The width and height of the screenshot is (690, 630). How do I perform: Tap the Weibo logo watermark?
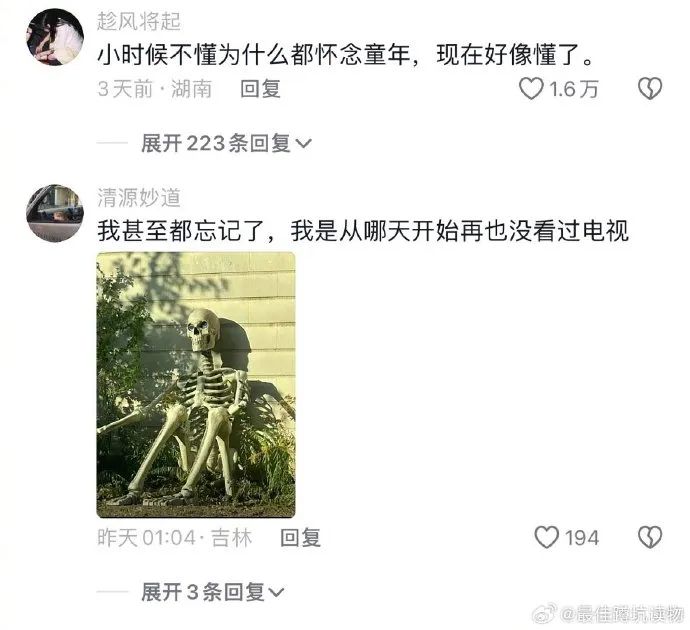click(544, 614)
